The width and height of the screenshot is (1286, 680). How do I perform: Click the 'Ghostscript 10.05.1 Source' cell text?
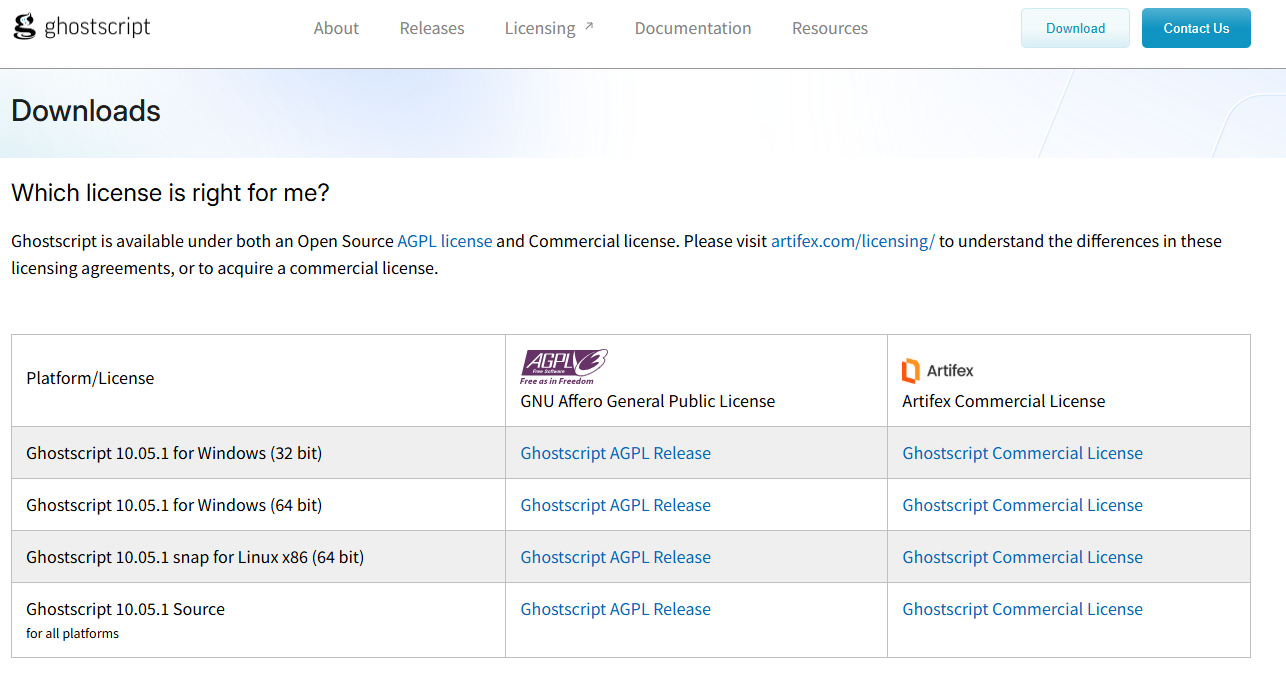[126, 609]
